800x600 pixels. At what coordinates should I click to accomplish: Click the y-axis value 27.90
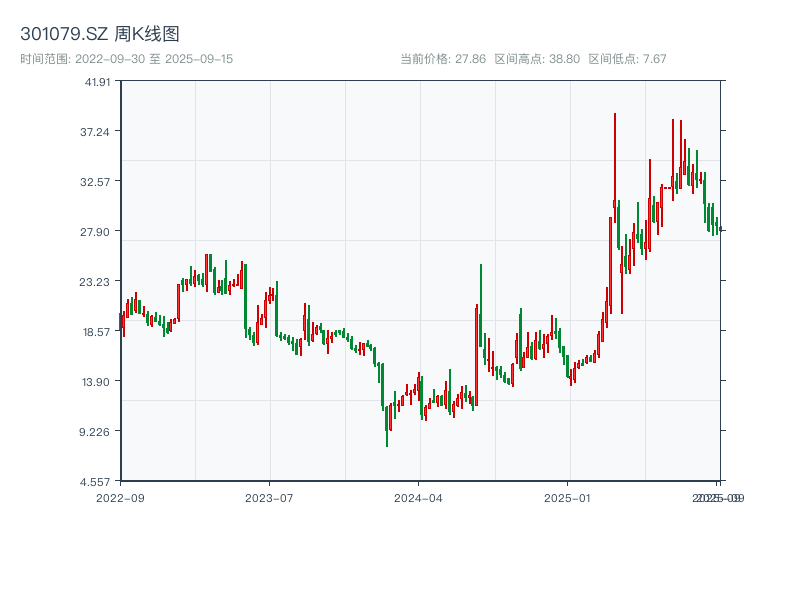[95, 232]
